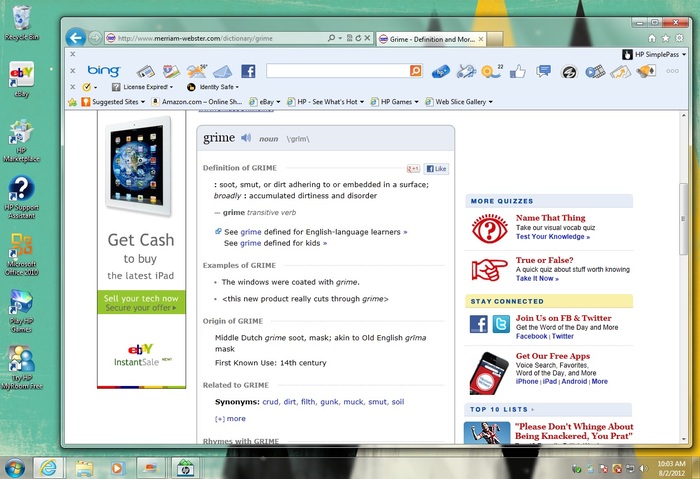Open Amazon.com favorites bar item

197,102
